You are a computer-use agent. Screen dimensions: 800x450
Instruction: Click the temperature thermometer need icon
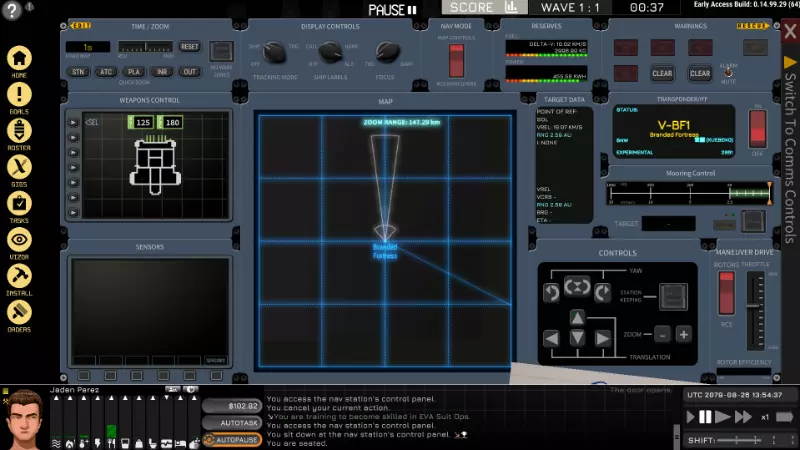(x=84, y=443)
